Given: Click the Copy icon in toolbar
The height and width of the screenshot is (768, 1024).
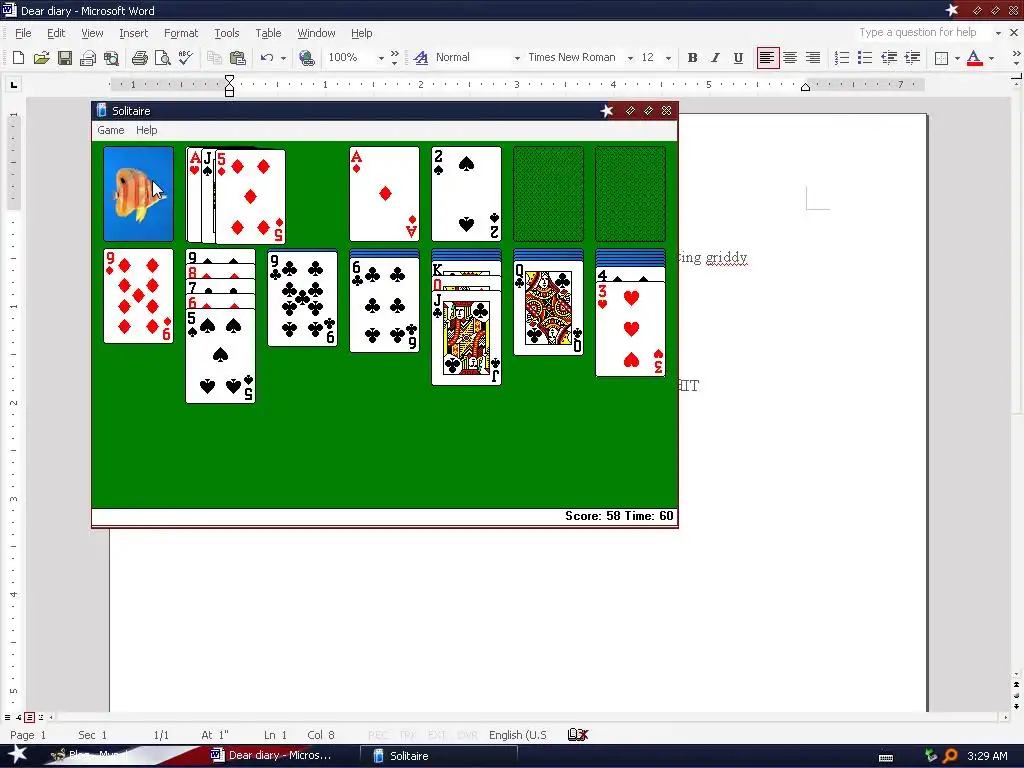Looking at the screenshot, I should pos(214,57).
